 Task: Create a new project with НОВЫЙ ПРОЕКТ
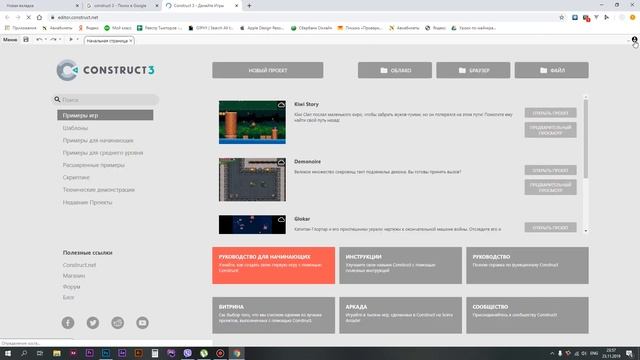268,70
